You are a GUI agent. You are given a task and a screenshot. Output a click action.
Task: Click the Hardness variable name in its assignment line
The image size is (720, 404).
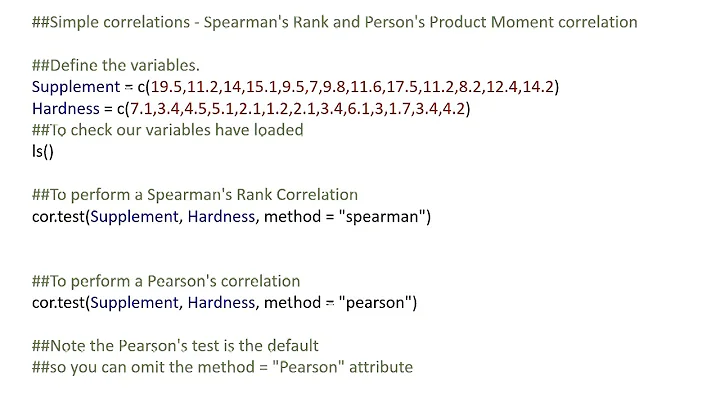pos(66,108)
